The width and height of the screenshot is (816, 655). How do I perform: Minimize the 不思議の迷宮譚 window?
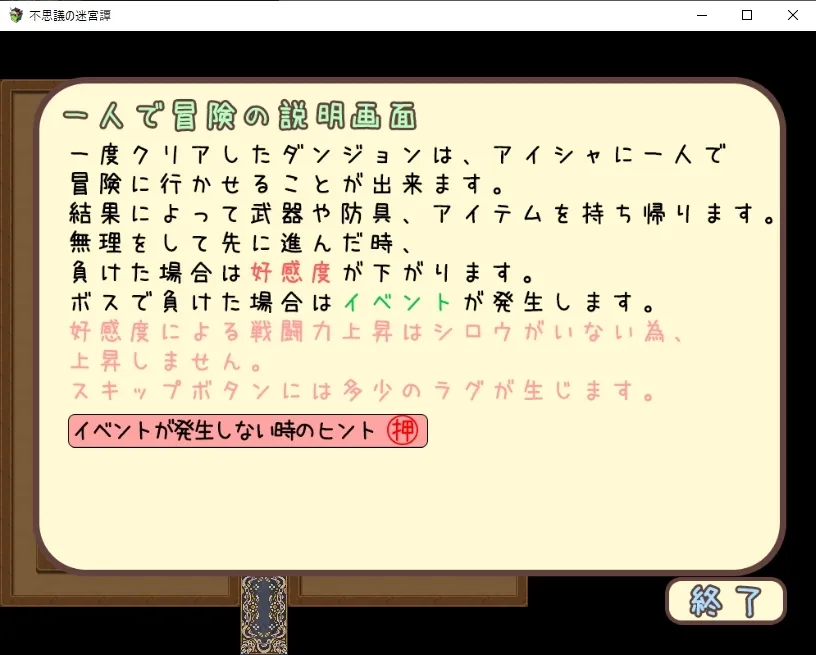tap(701, 15)
